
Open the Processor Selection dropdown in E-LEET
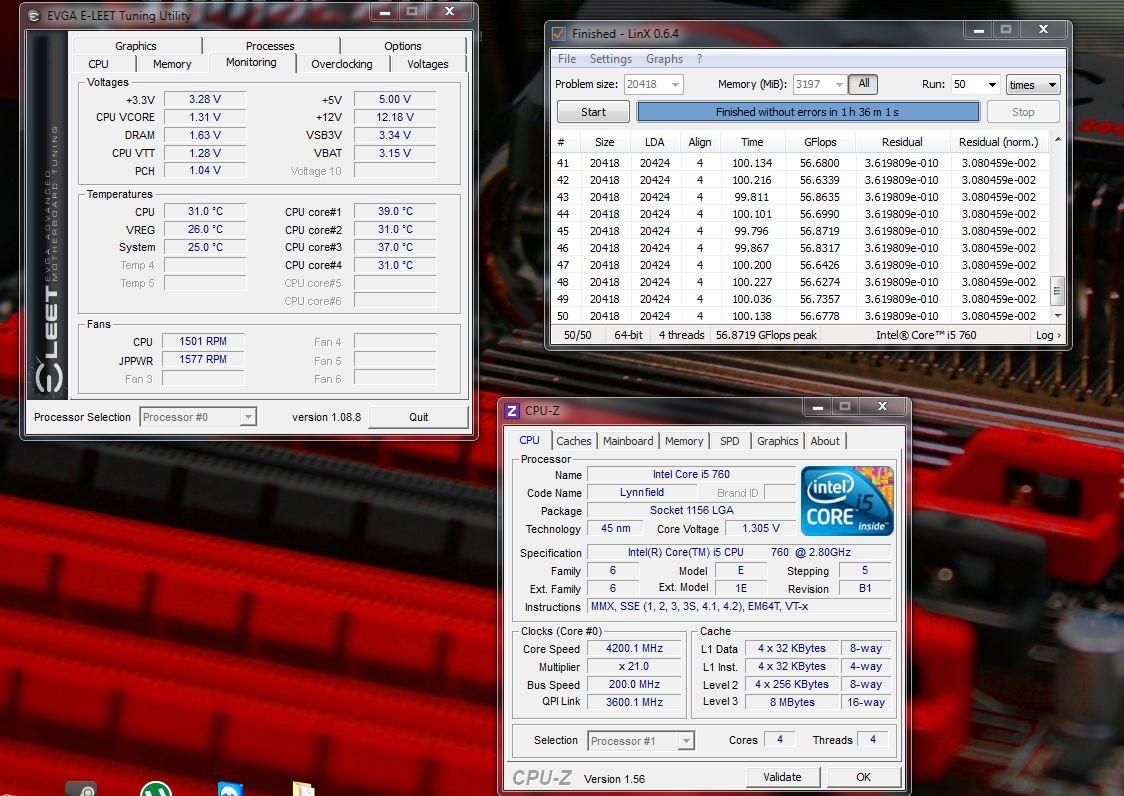pos(247,417)
